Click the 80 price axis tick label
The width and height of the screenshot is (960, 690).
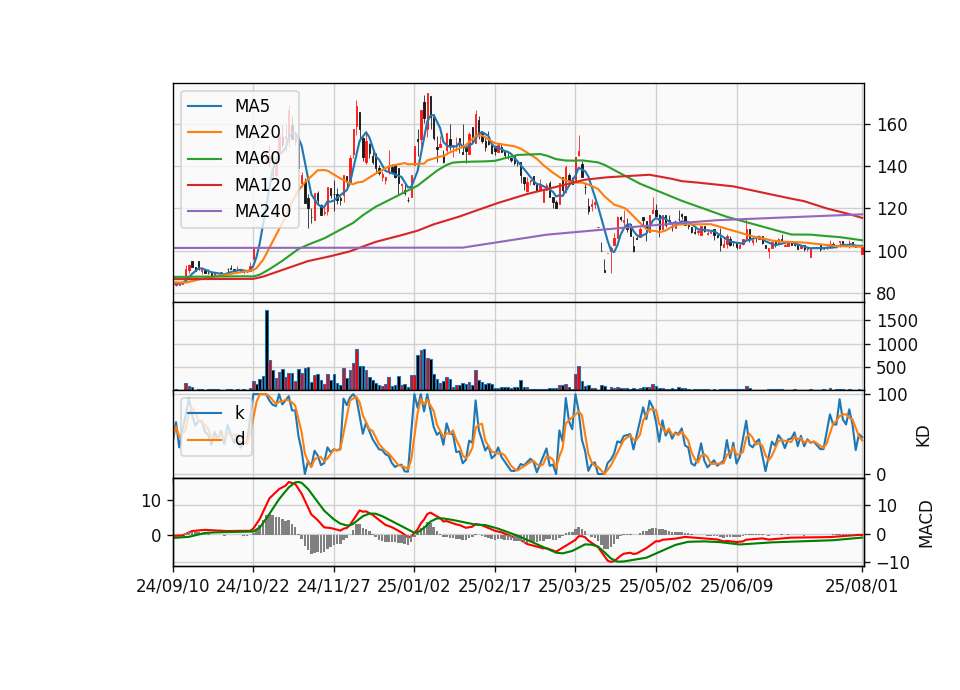886,294
